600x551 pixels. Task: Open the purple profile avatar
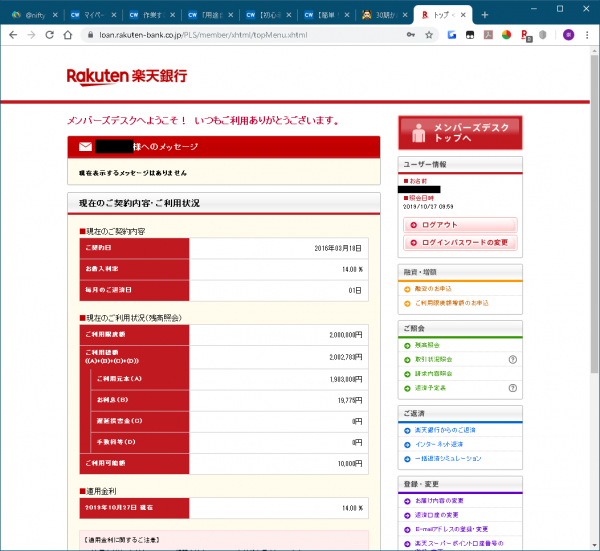tap(568, 35)
